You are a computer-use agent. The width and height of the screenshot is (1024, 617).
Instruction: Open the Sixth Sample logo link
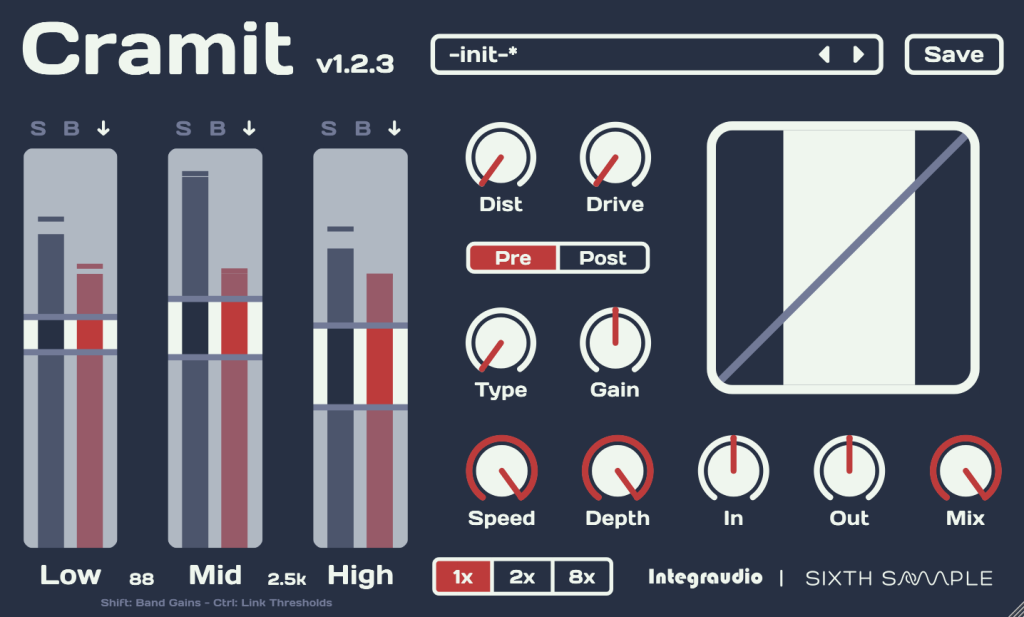(x=899, y=578)
